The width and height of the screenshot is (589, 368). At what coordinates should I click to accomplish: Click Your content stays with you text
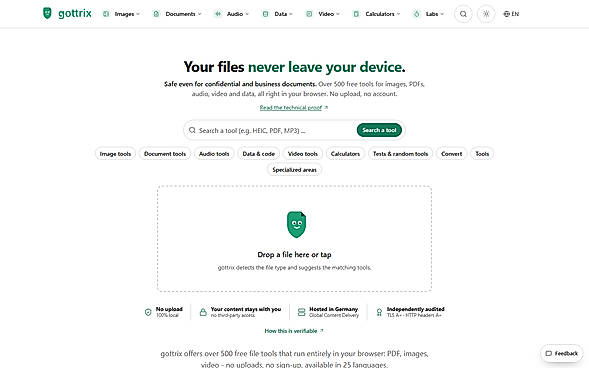click(246, 309)
